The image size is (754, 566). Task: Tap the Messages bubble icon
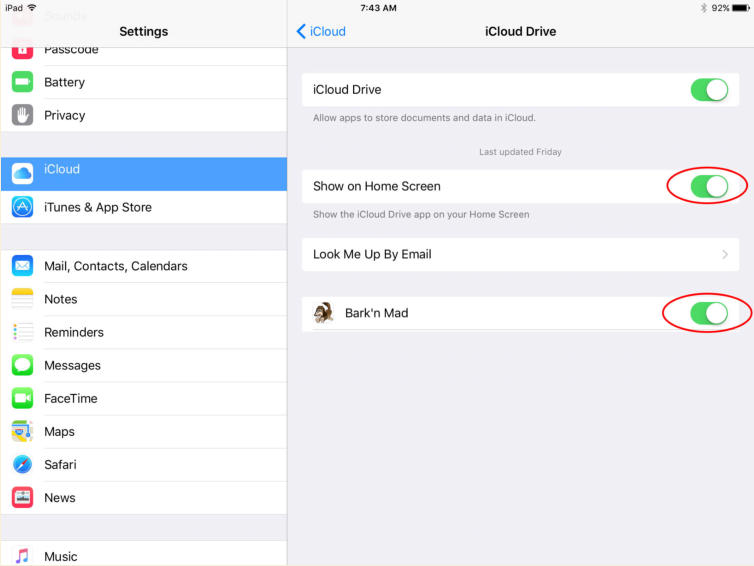pos(22,365)
